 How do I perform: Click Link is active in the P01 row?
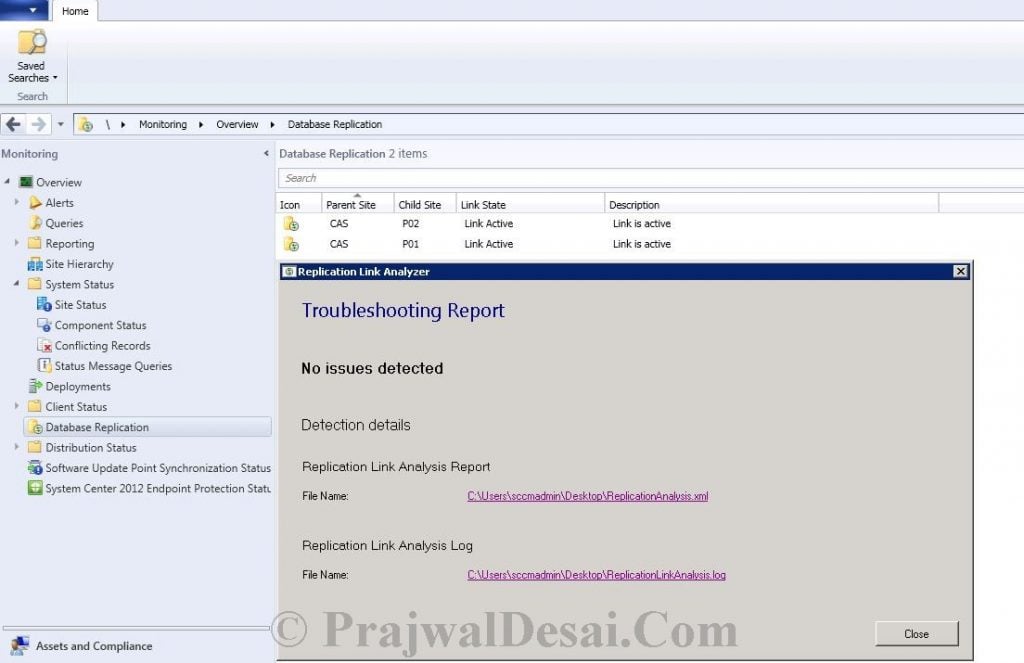click(642, 244)
